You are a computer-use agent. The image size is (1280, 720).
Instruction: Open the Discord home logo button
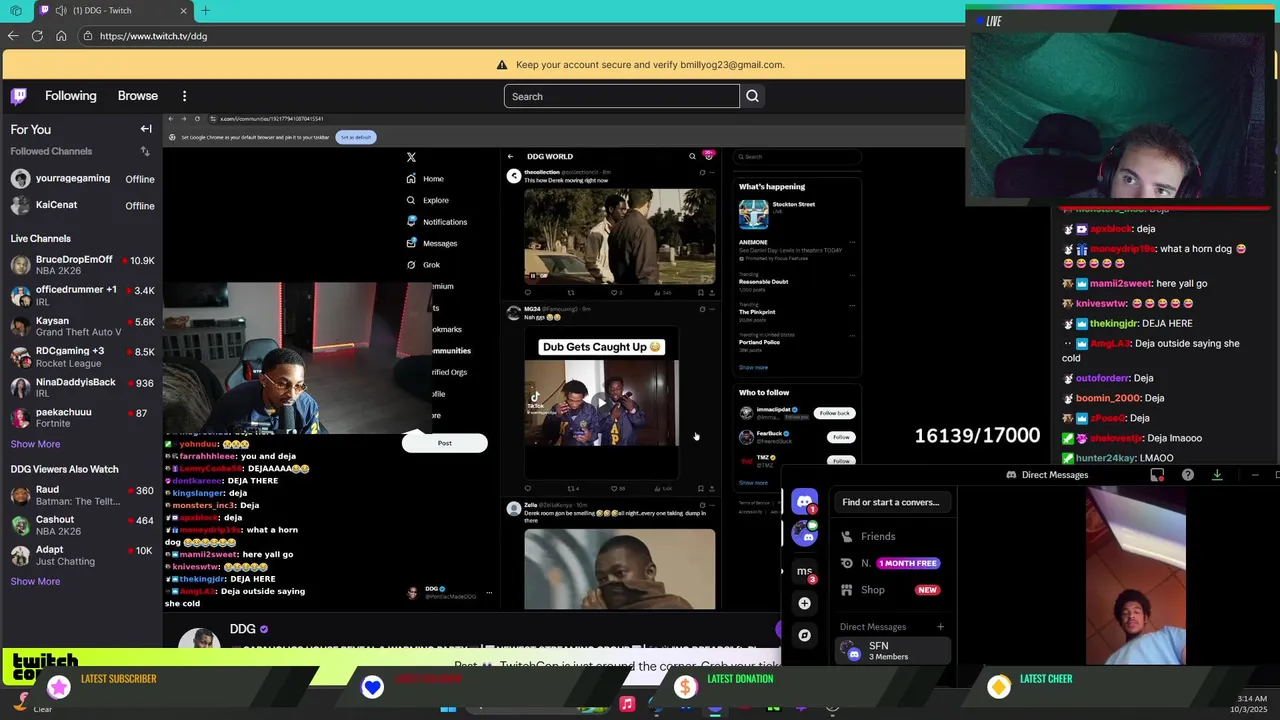804,501
